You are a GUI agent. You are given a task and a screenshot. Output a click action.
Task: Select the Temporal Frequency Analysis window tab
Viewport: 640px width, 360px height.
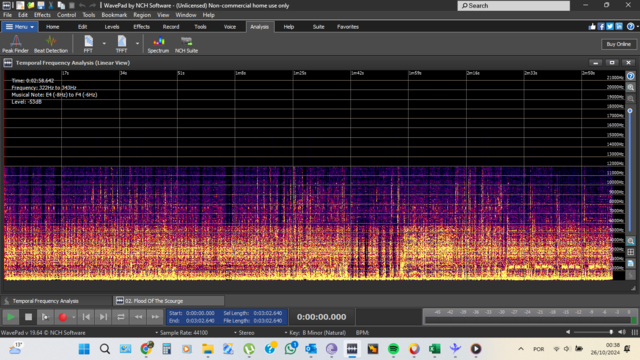pos(56,301)
